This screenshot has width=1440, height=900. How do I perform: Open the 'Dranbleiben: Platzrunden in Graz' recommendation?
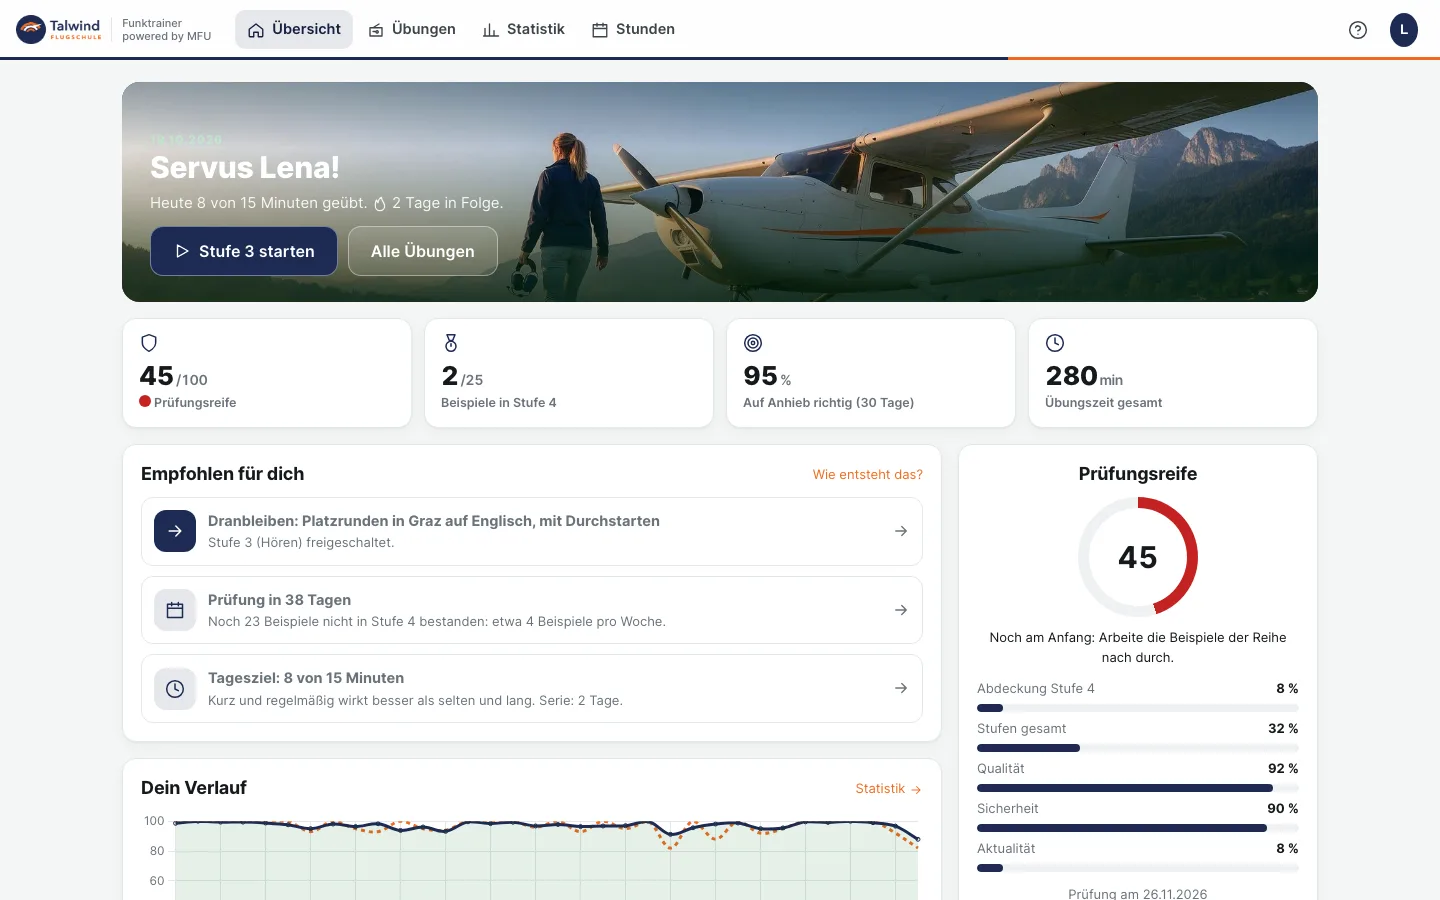(532, 531)
